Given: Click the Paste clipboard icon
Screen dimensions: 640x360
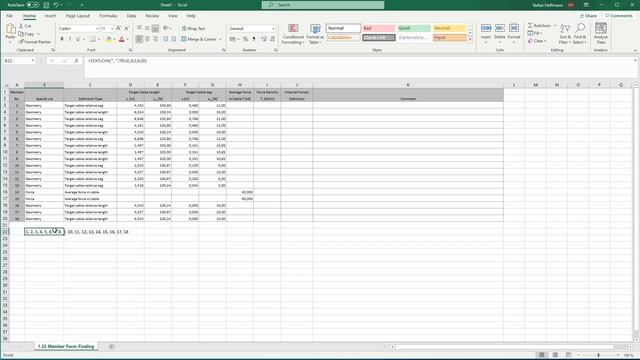Looking at the screenshot, I should tap(10, 29).
